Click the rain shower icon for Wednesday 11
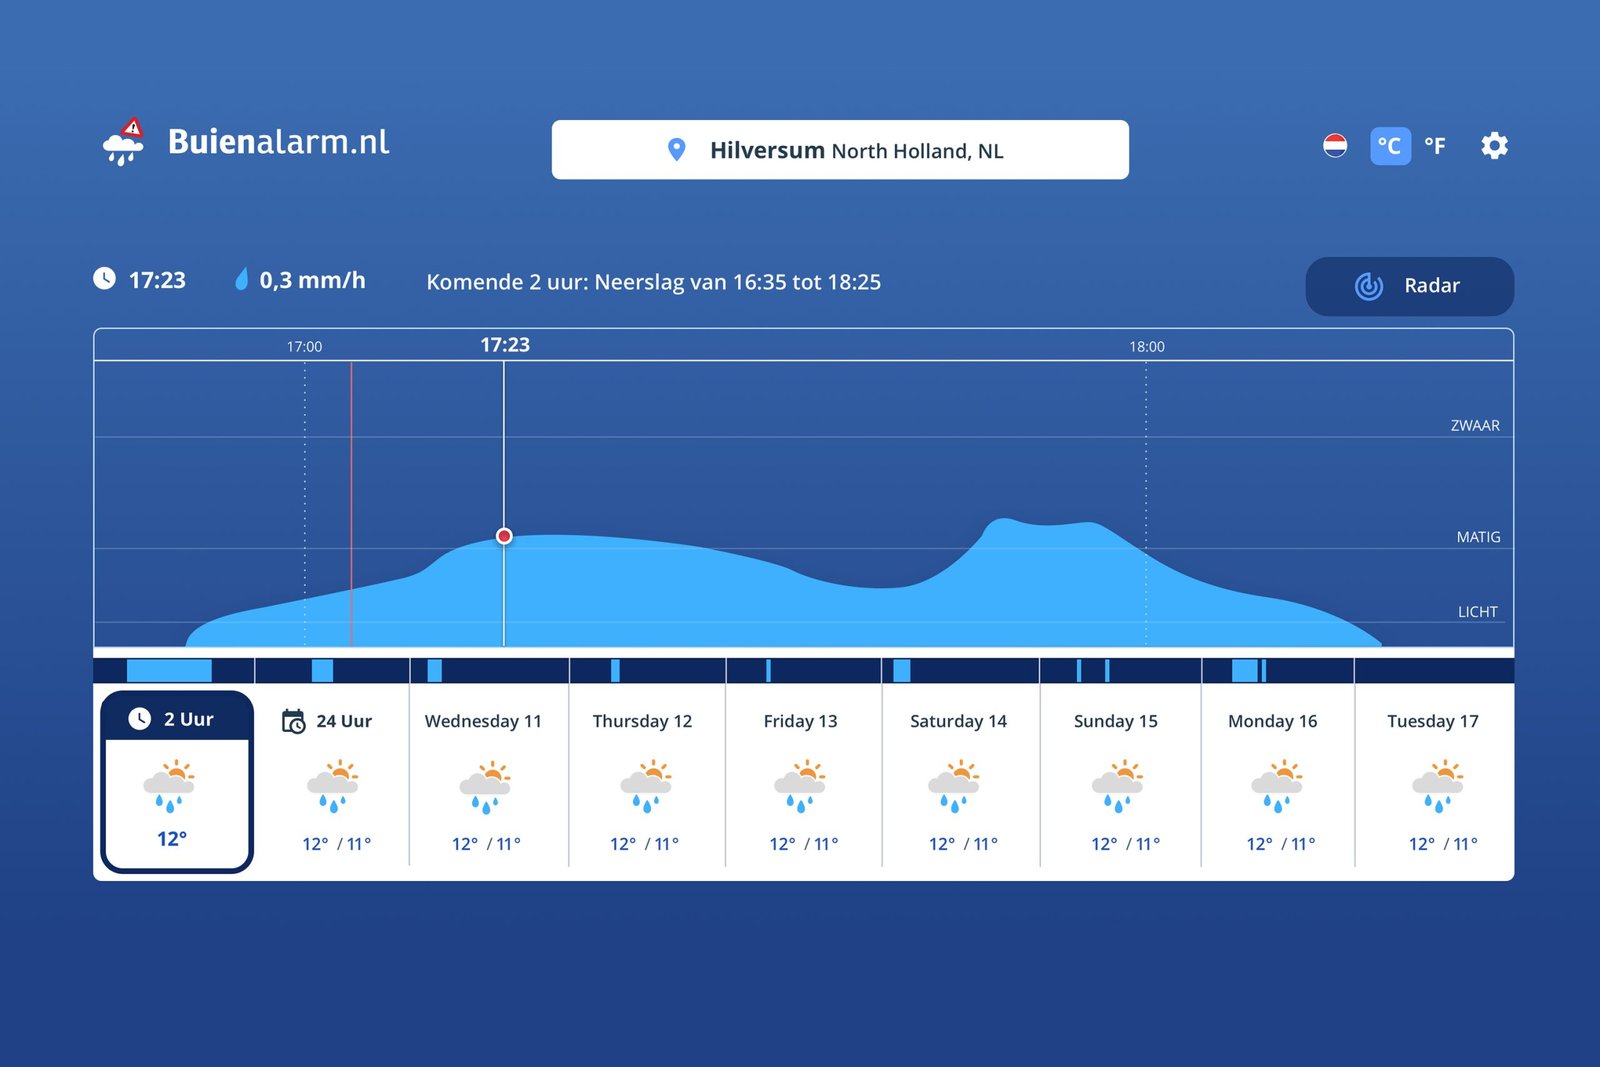The image size is (1600, 1067). coord(487,787)
